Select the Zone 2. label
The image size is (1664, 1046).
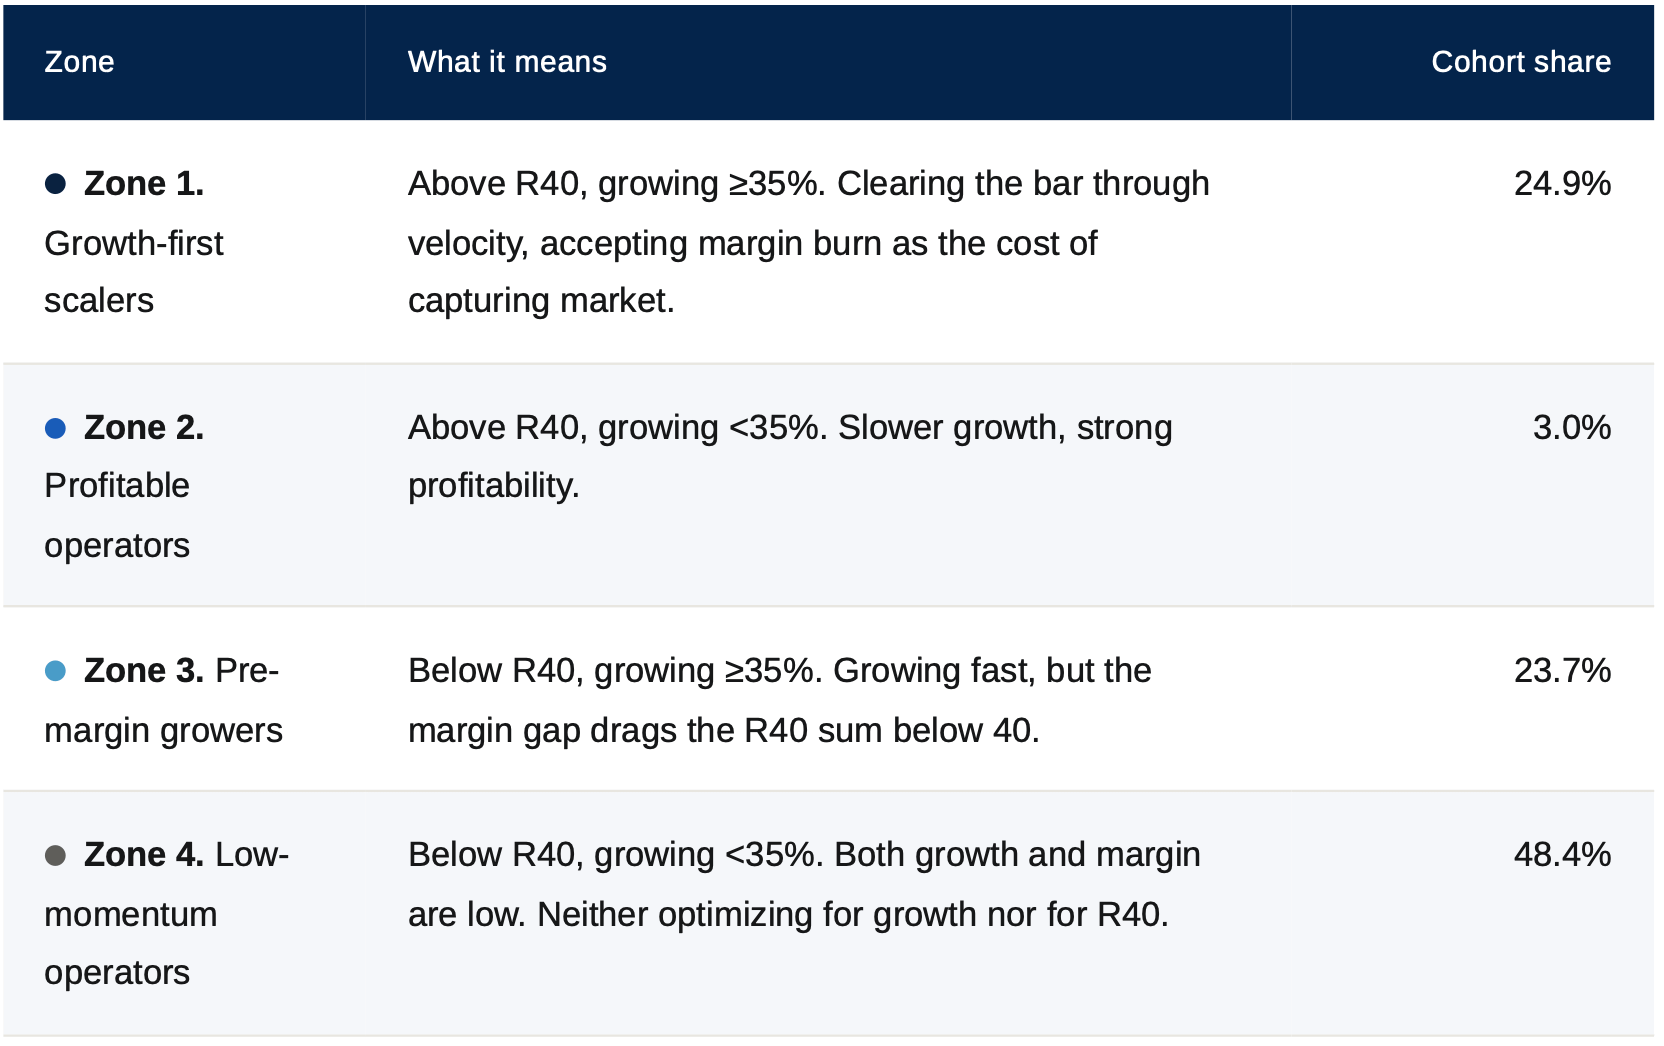tap(144, 428)
